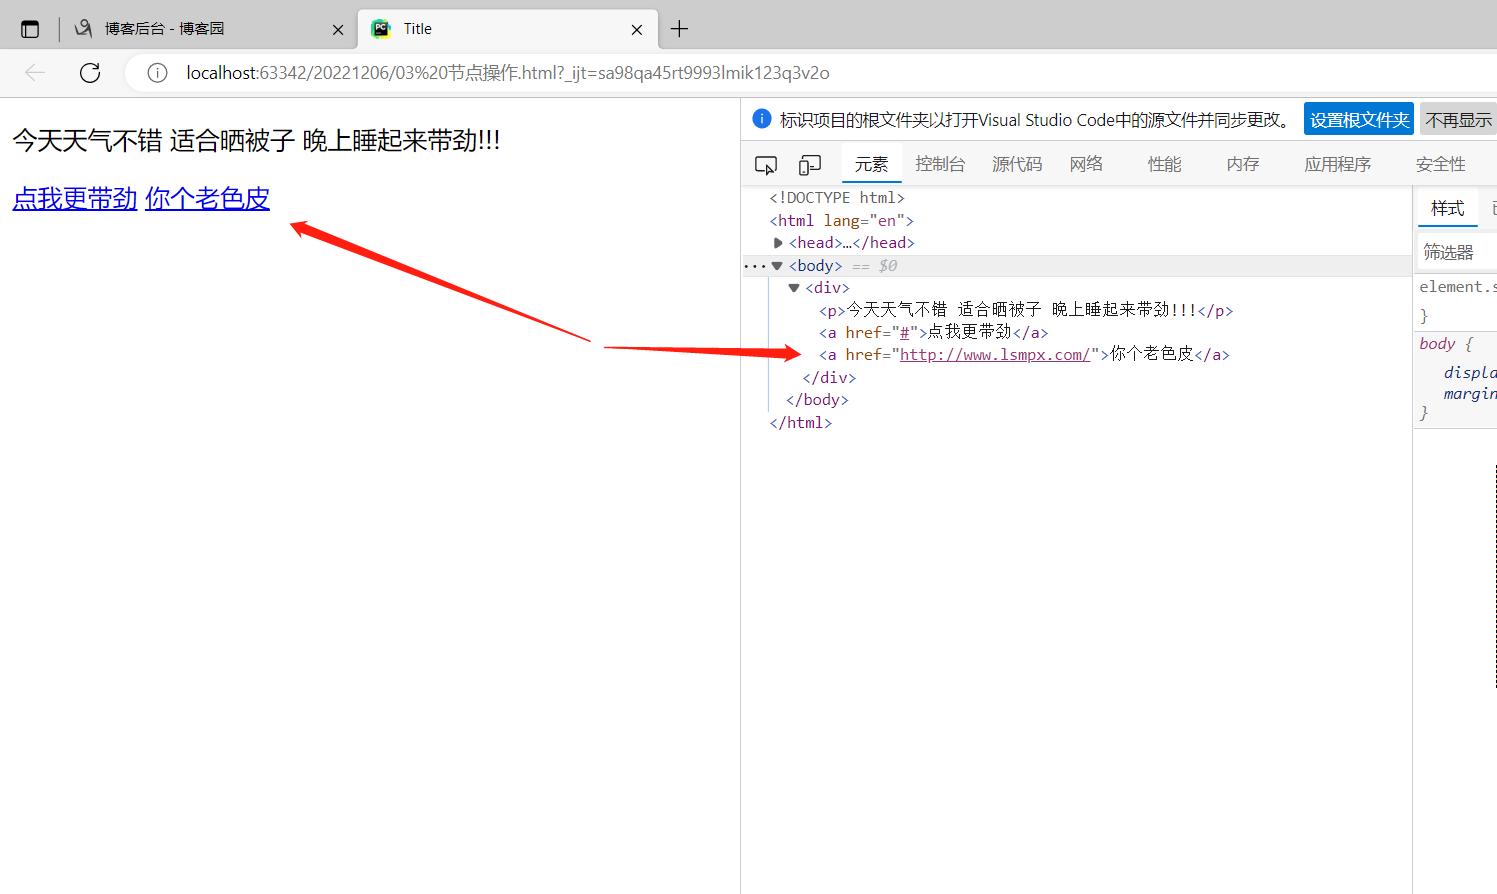The width and height of the screenshot is (1497, 894).
Task: Open the 元素 (Elements) panel
Action: tap(872, 164)
